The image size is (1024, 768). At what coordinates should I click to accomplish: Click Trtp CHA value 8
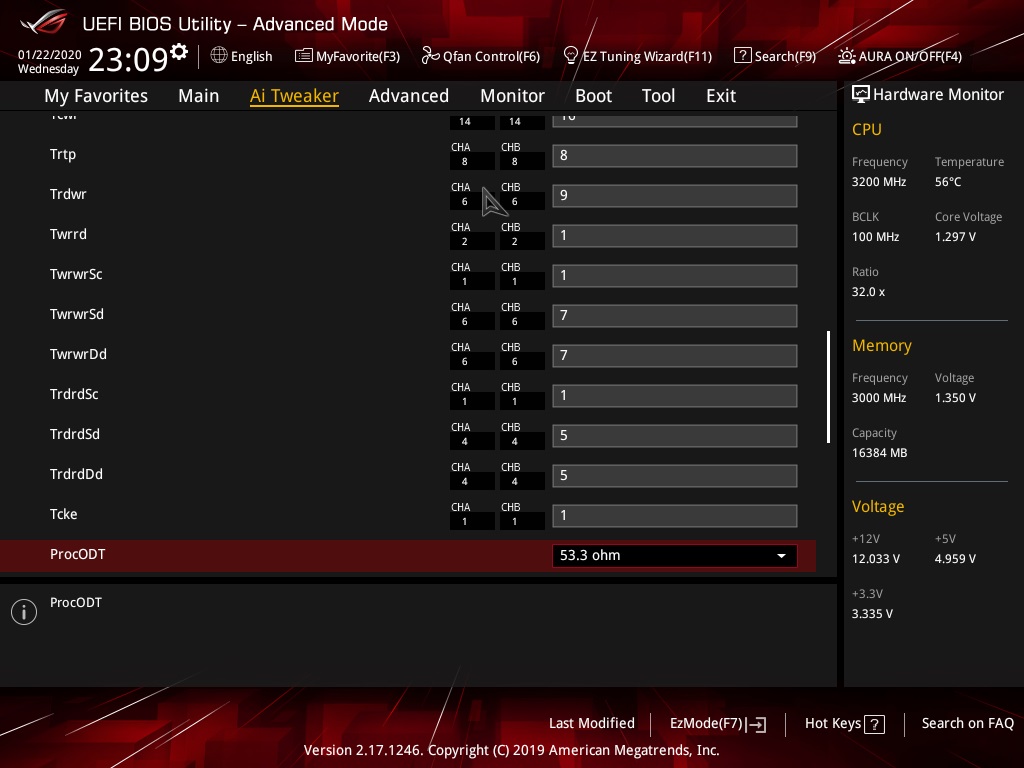click(472, 161)
